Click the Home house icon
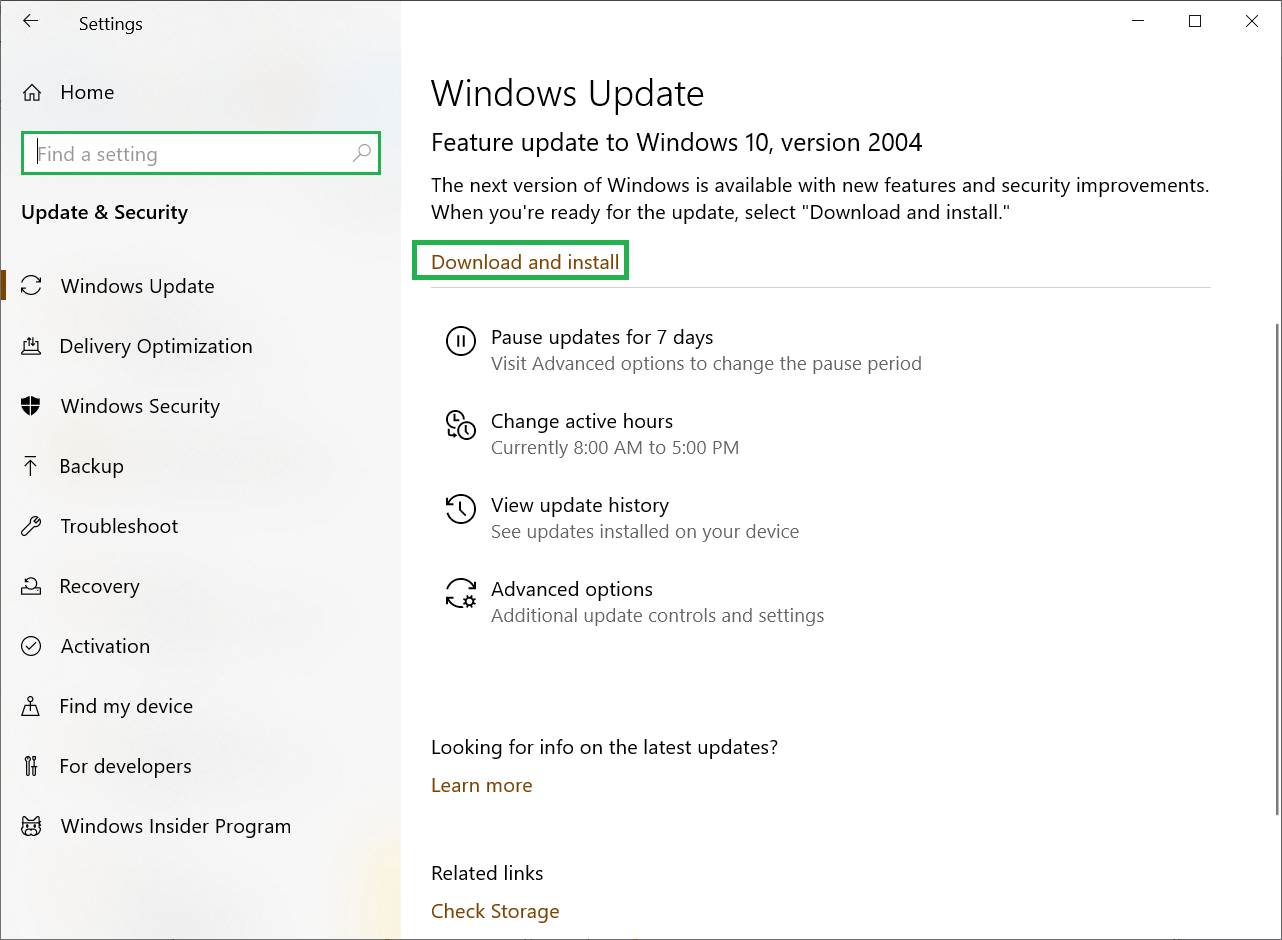This screenshot has width=1282, height=940. [32, 93]
